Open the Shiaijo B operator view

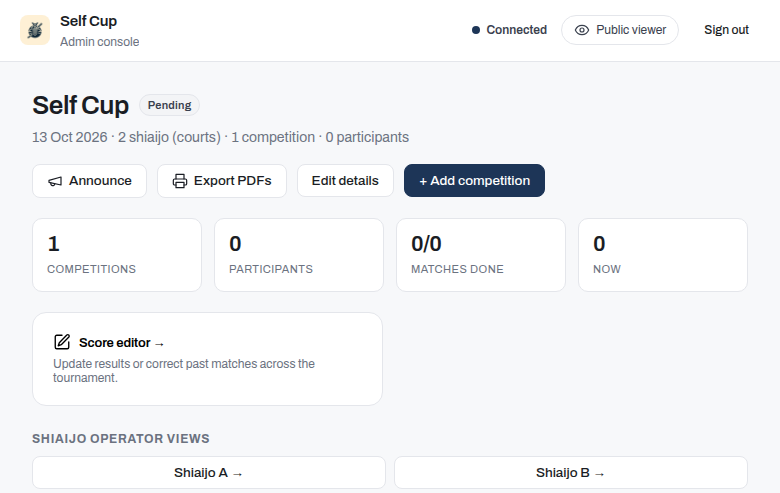(x=571, y=473)
